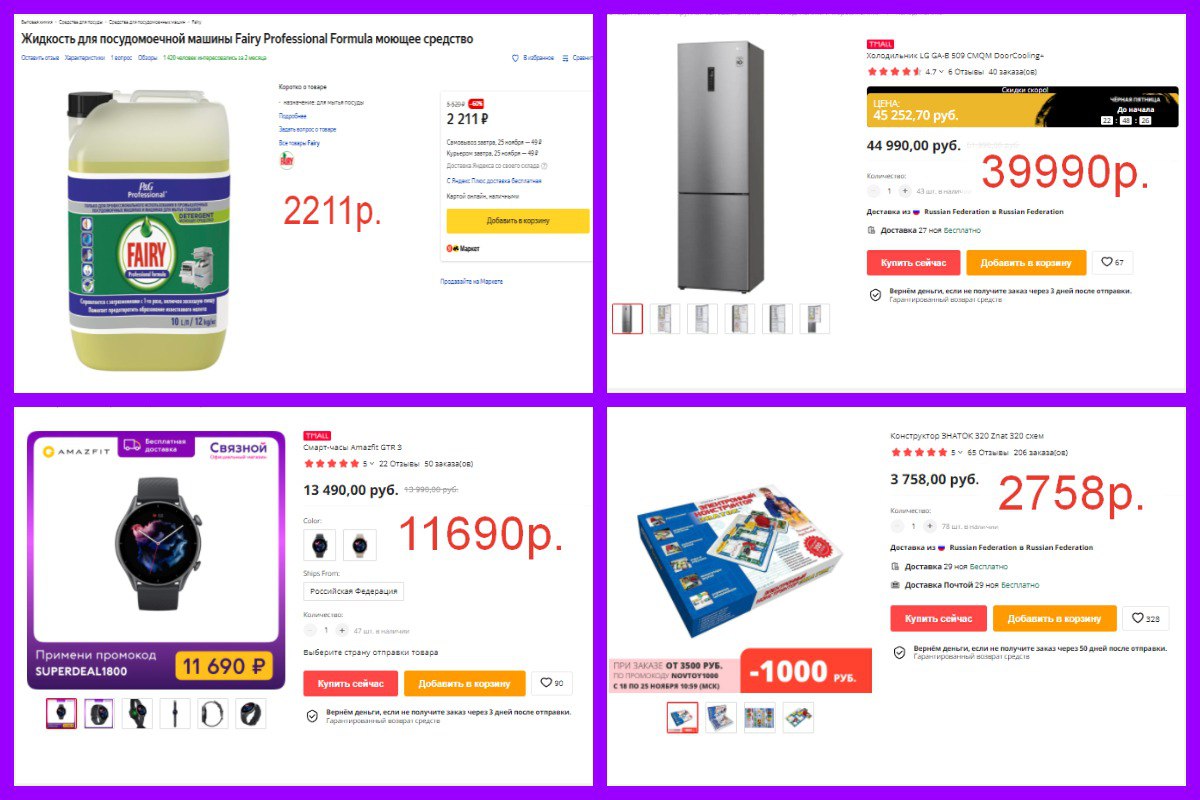Decrease constructor set quantity with minus button

pos(897,526)
